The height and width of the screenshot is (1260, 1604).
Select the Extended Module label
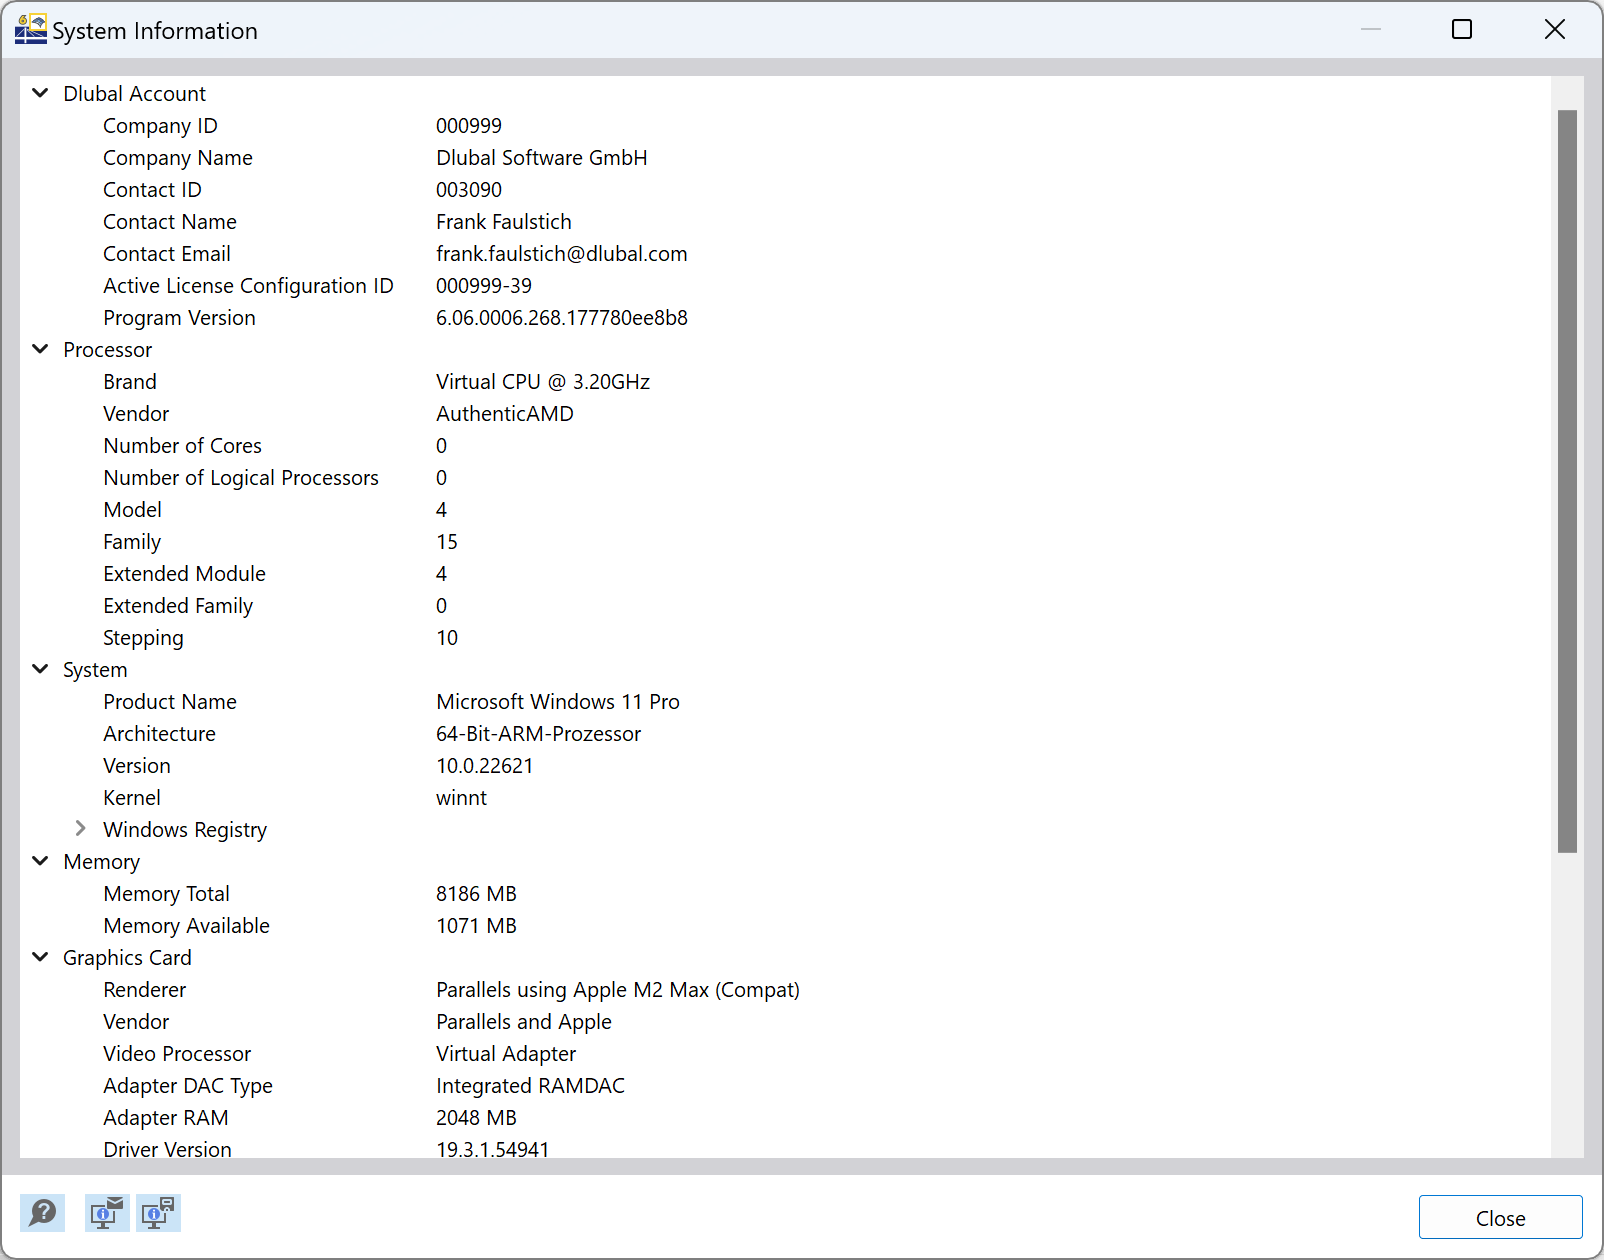(184, 573)
